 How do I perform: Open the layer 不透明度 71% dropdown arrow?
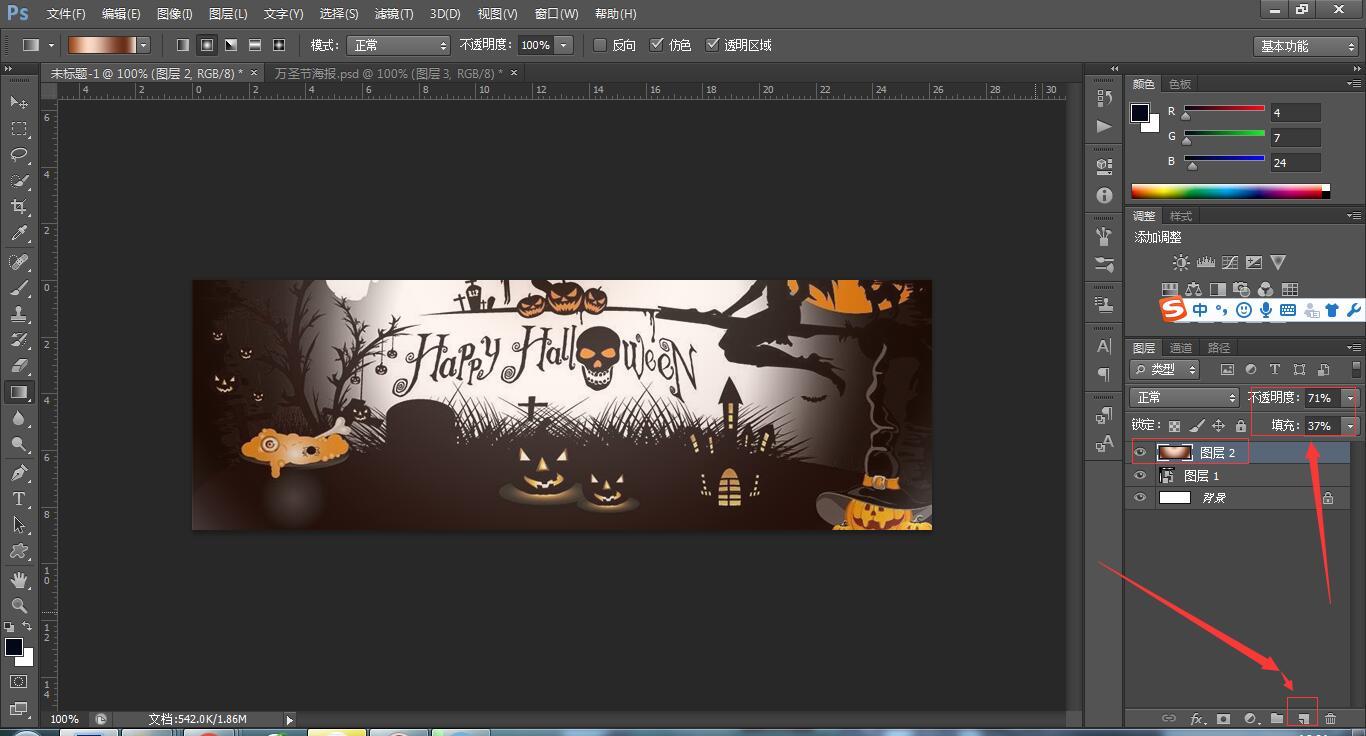coord(1350,398)
